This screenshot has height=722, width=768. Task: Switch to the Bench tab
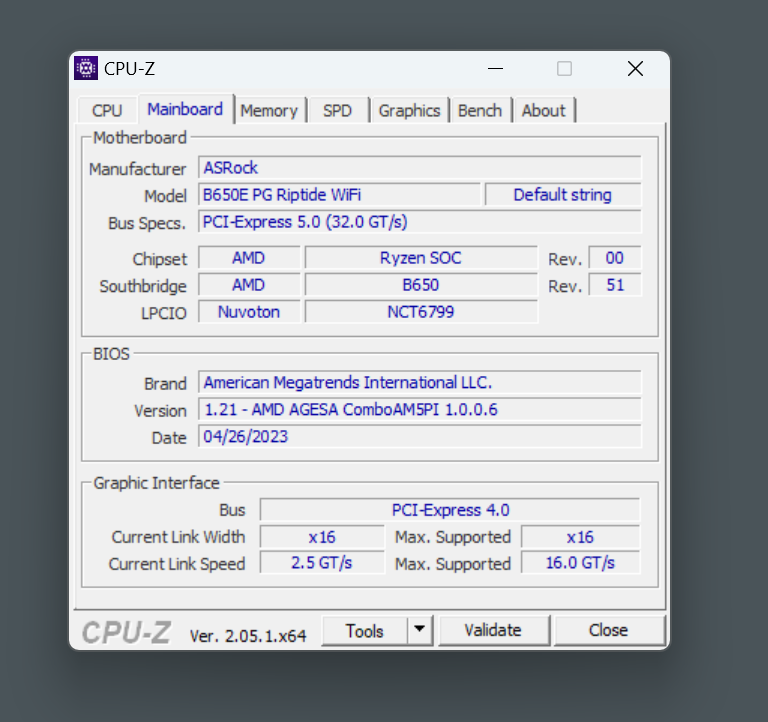(x=480, y=110)
